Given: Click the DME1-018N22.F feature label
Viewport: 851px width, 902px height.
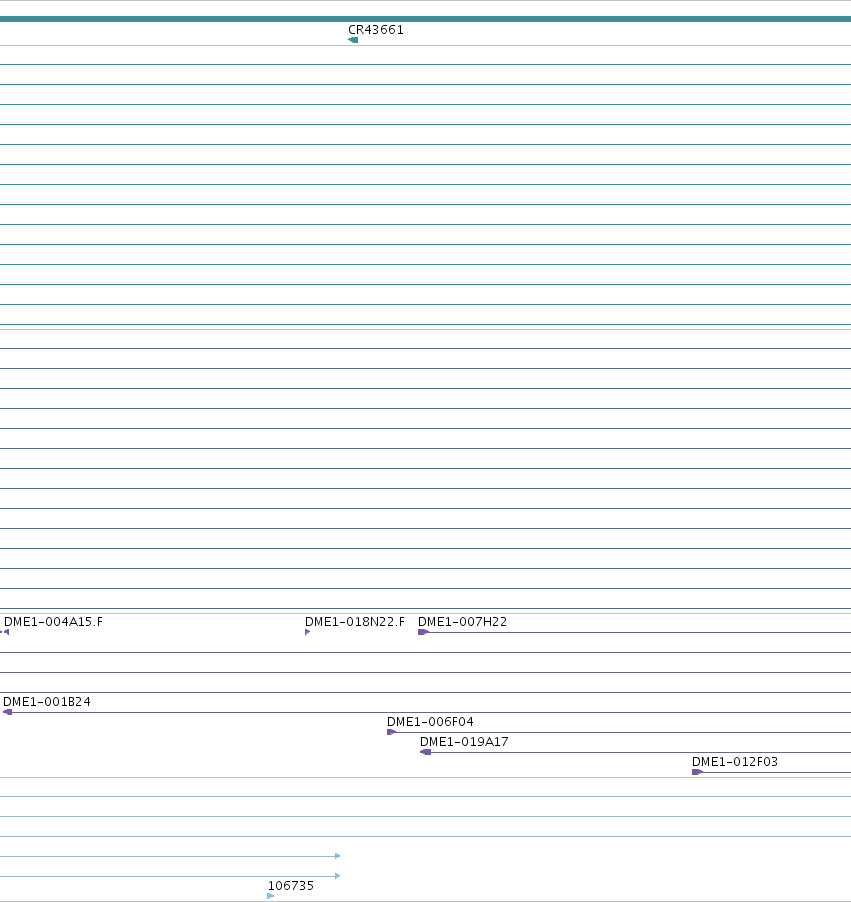Looking at the screenshot, I should coord(354,622).
